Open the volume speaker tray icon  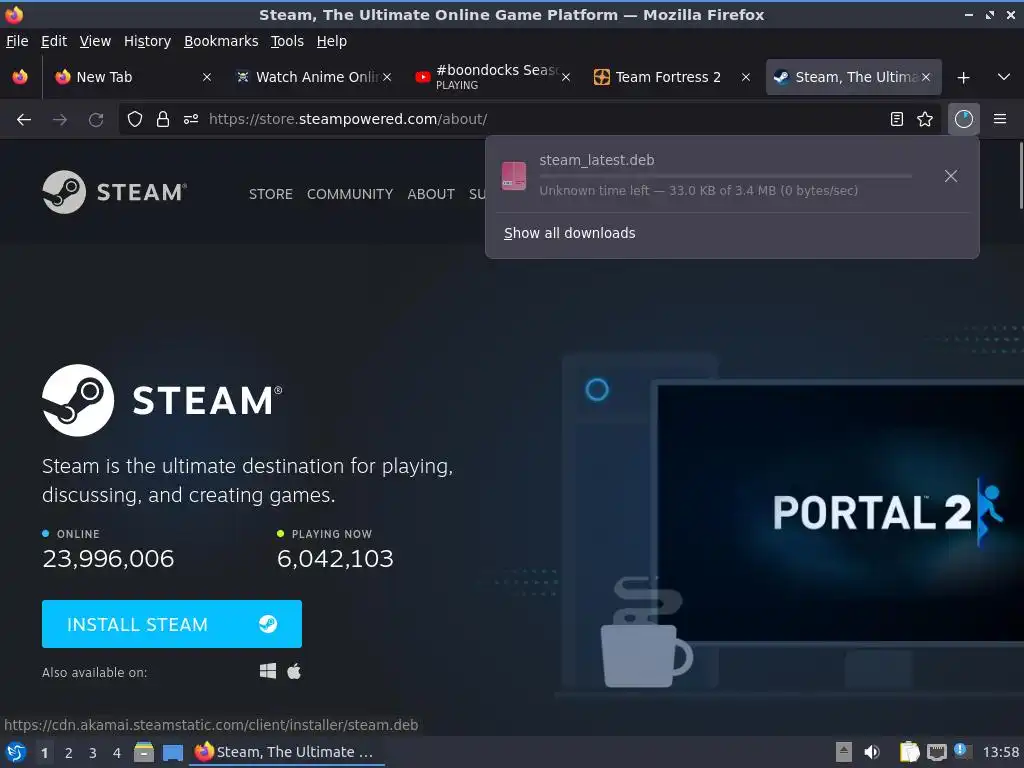coord(872,752)
